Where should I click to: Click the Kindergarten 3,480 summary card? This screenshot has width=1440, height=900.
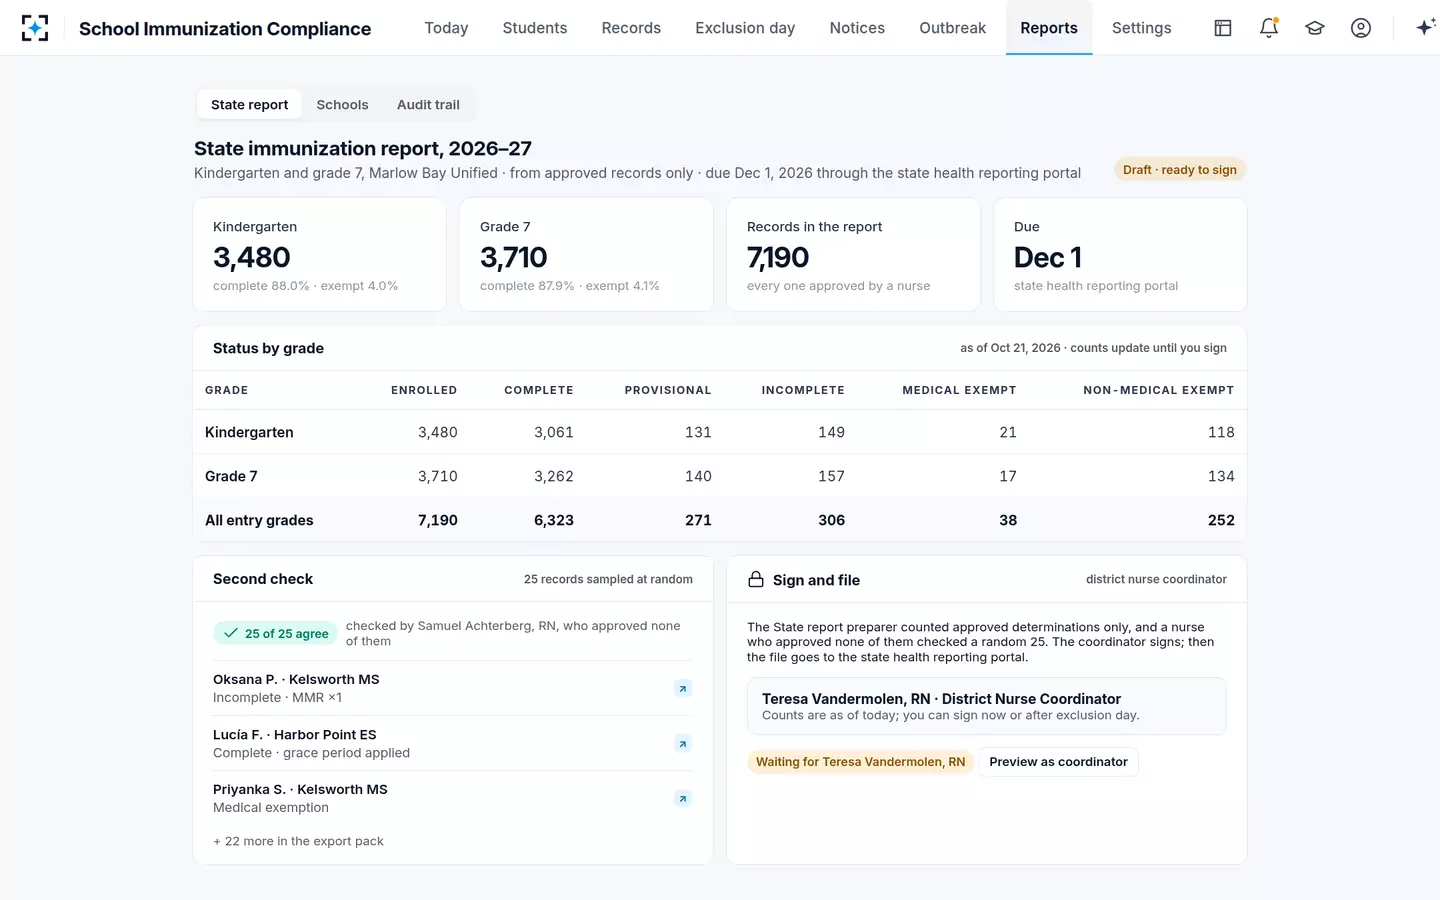(320, 255)
